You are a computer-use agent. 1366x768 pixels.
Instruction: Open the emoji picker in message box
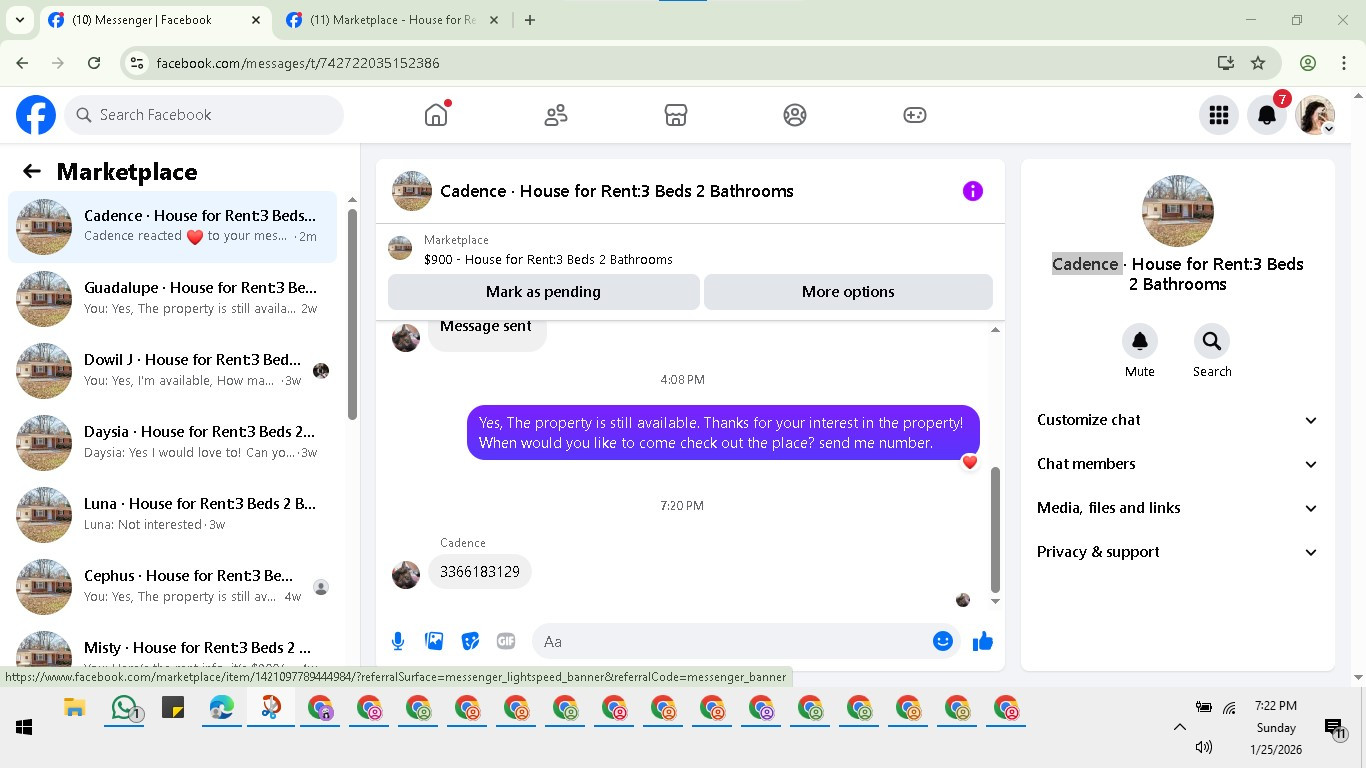[943, 641]
